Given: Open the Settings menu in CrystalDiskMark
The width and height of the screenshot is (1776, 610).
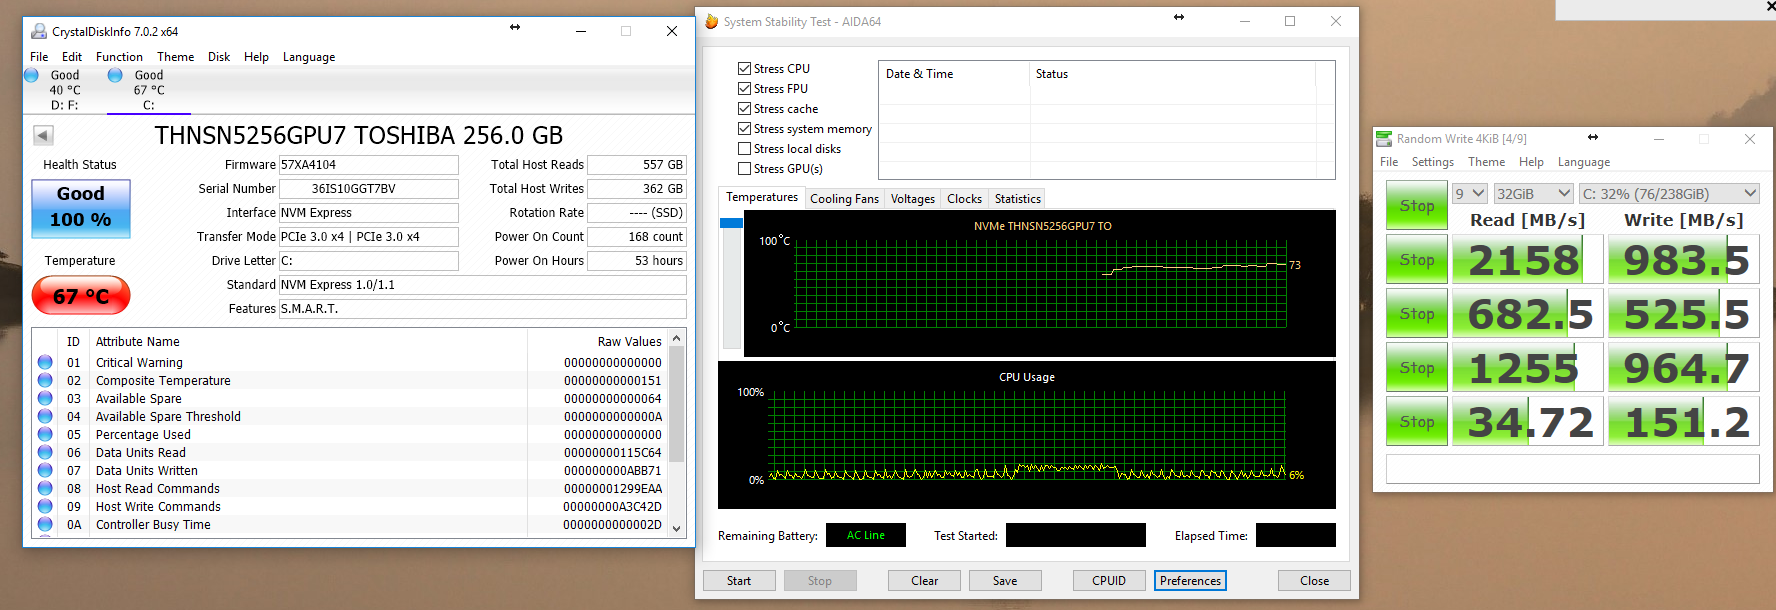Looking at the screenshot, I should pyautogui.click(x=1433, y=162).
